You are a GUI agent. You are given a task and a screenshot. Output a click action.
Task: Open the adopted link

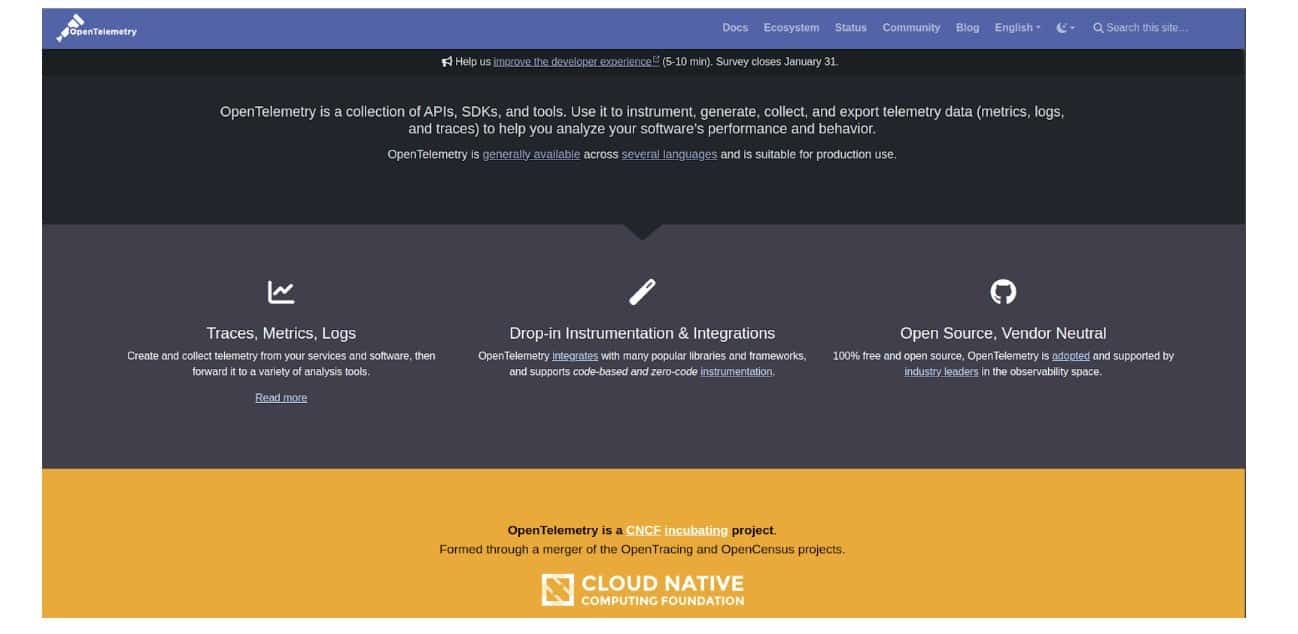(x=1071, y=356)
